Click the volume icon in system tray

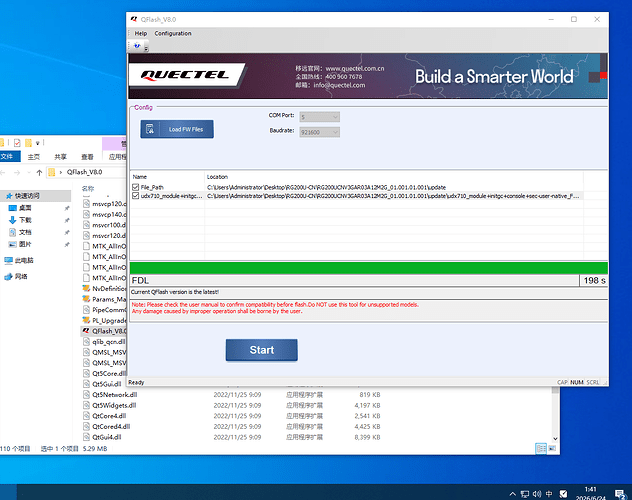pyautogui.click(x=537, y=494)
